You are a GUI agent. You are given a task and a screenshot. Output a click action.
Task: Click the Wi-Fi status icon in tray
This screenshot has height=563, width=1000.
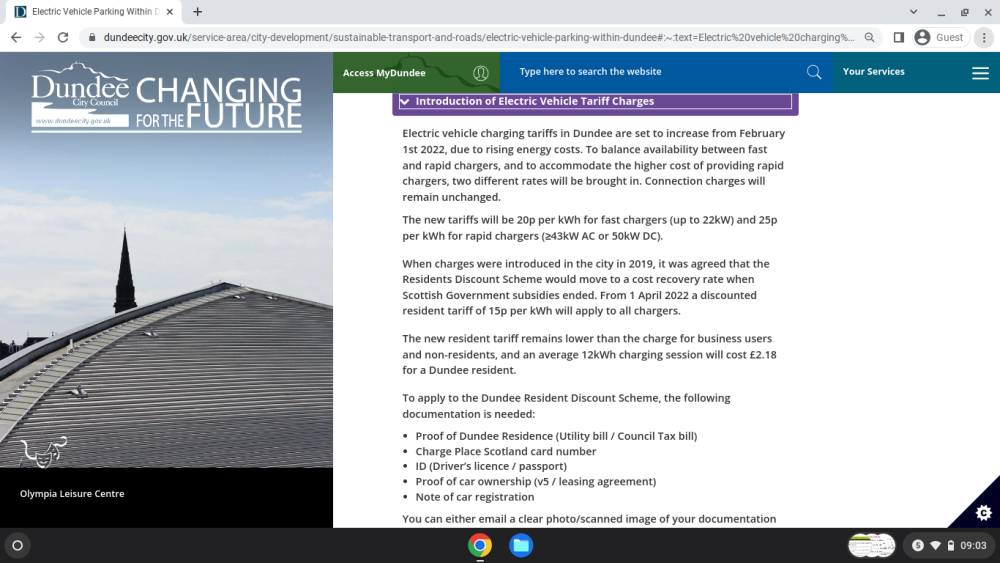coord(936,545)
